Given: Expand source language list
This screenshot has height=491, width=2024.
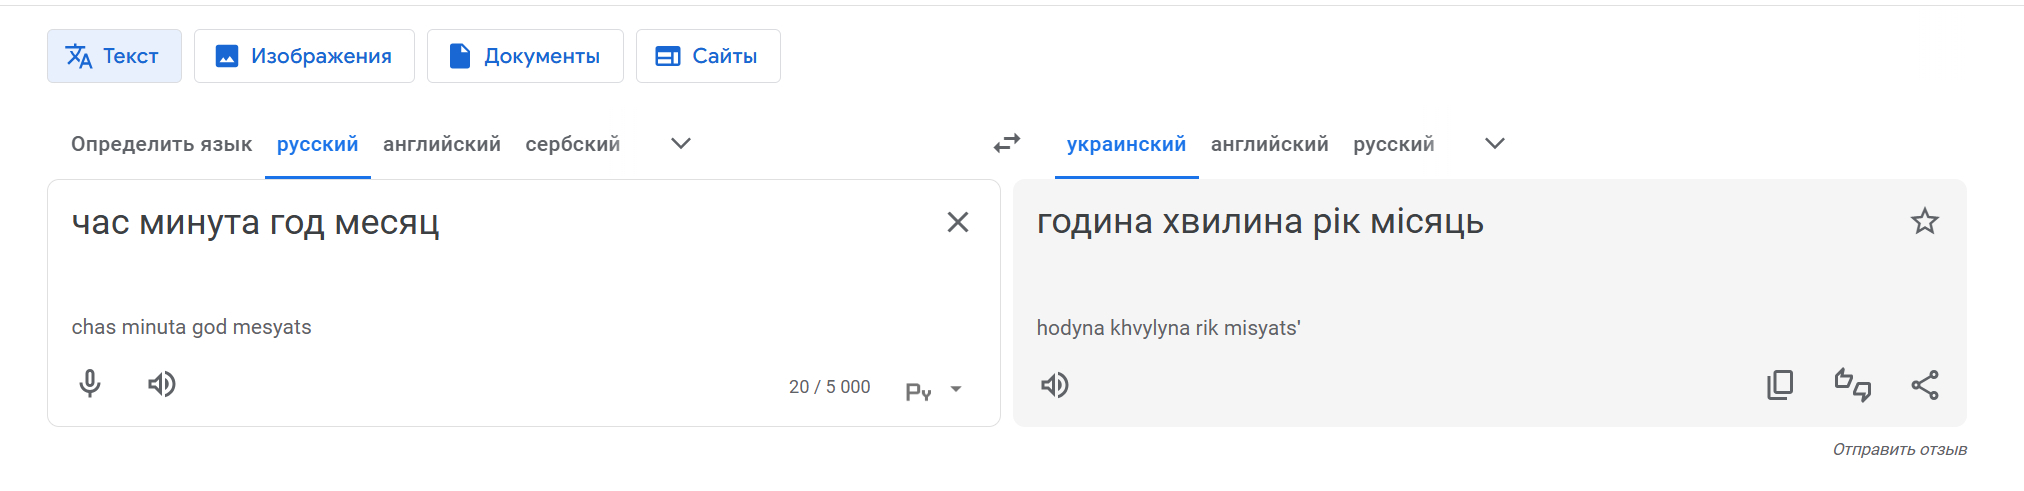Looking at the screenshot, I should click(681, 144).
